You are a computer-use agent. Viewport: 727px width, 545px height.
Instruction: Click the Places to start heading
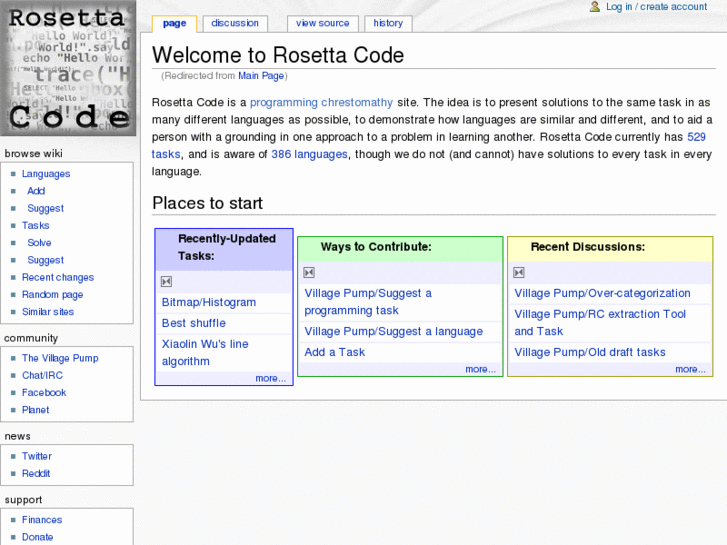coord(207,203)
